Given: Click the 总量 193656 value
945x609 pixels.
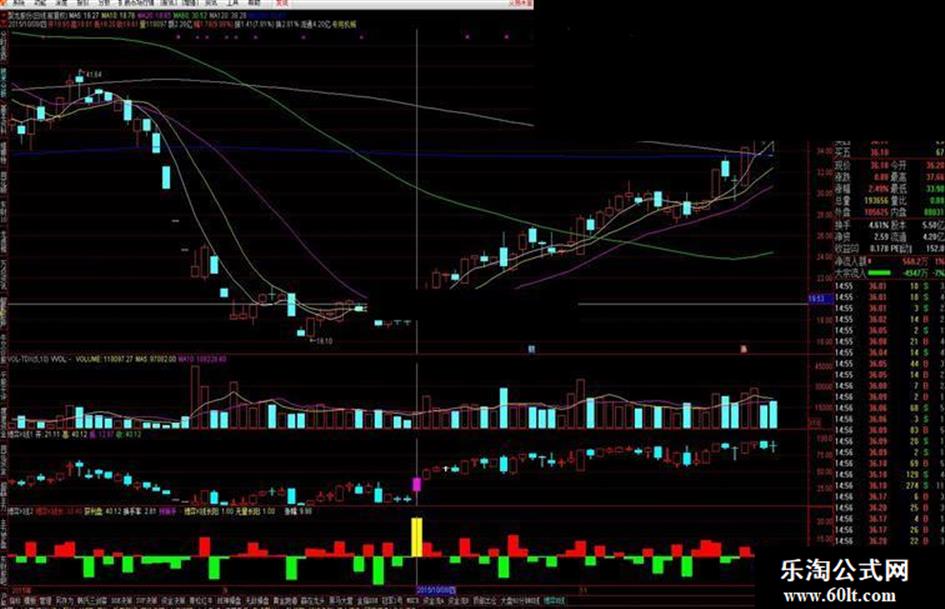Looking at the screenshot, I should click(876, 201).
